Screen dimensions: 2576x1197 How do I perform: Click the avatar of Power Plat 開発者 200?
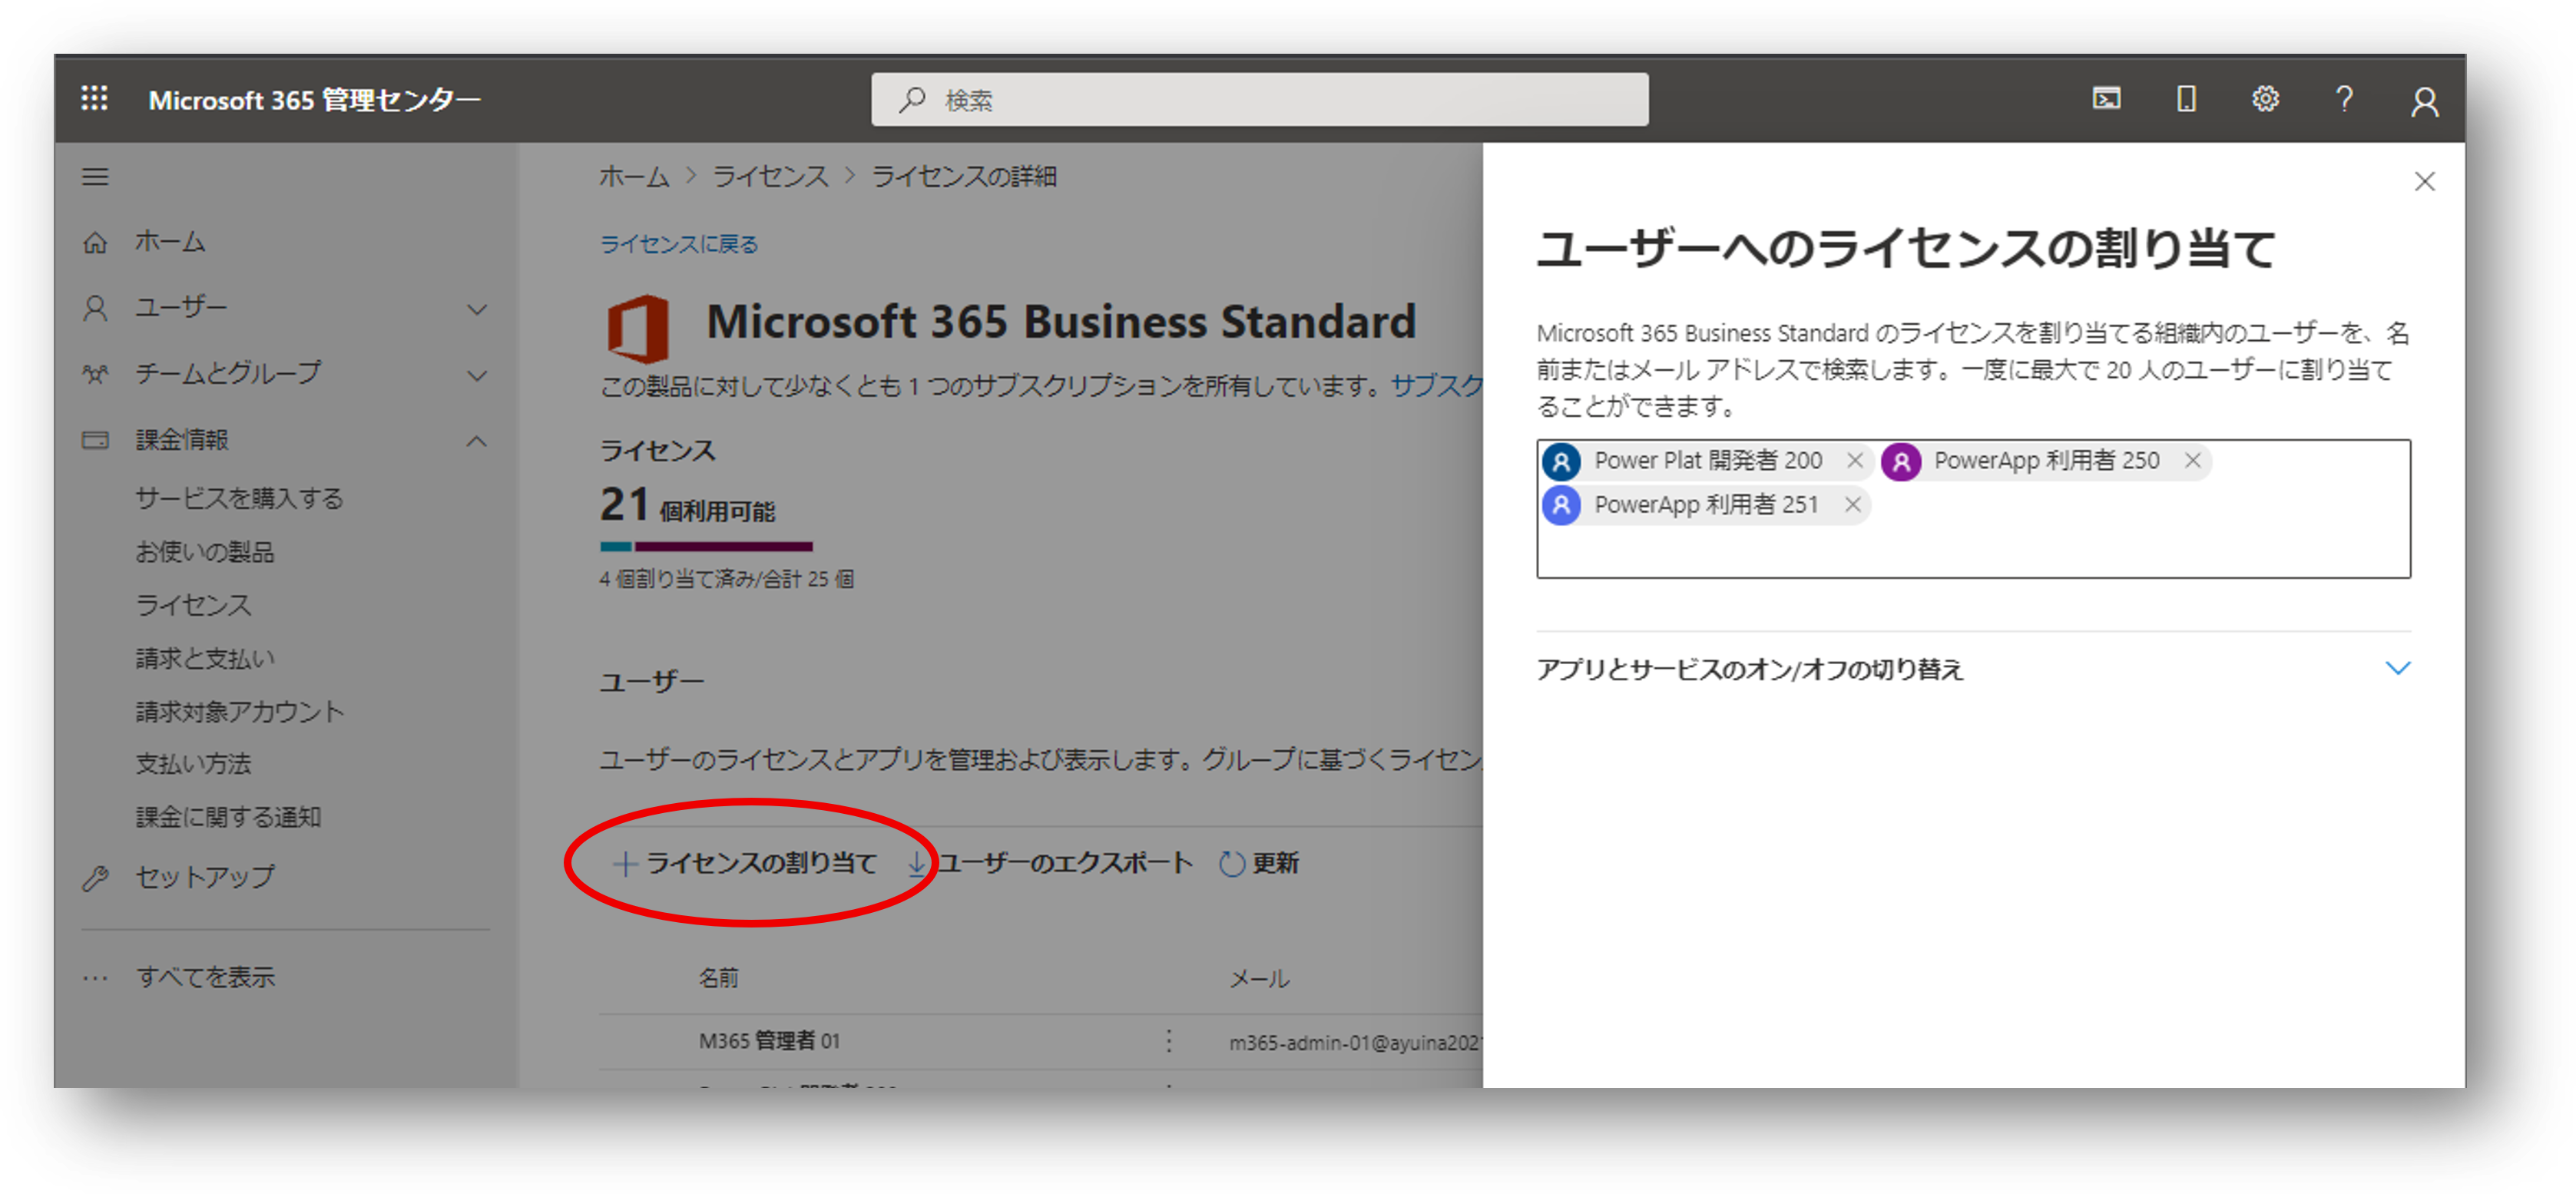(1561, 461)
